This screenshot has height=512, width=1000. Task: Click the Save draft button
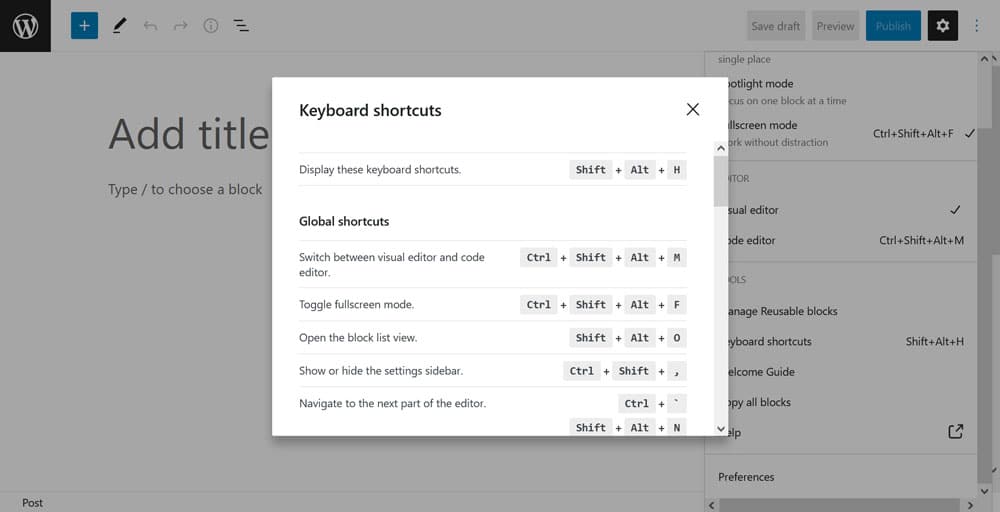tap(776, 26)
